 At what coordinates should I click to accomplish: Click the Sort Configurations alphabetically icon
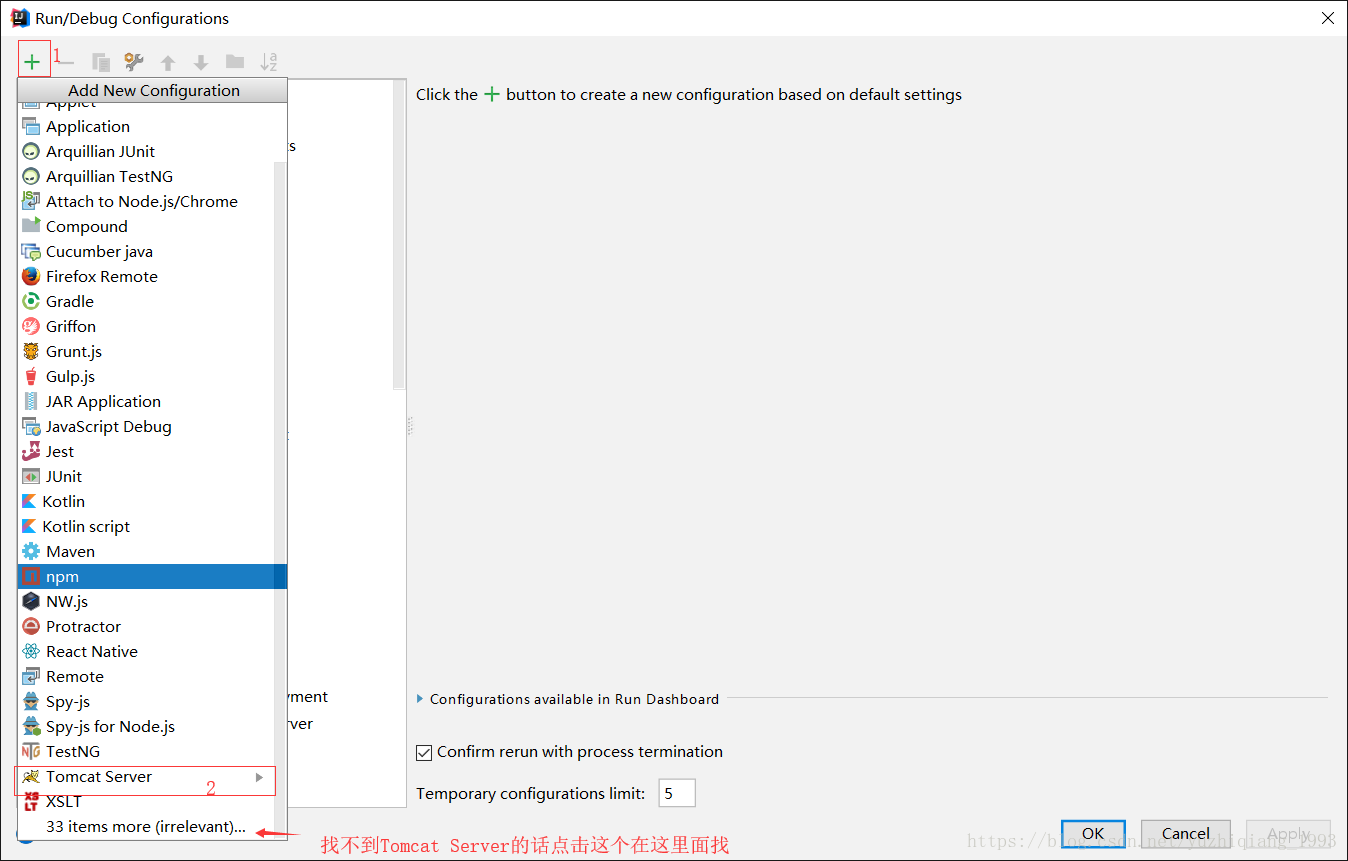point(269,62)
